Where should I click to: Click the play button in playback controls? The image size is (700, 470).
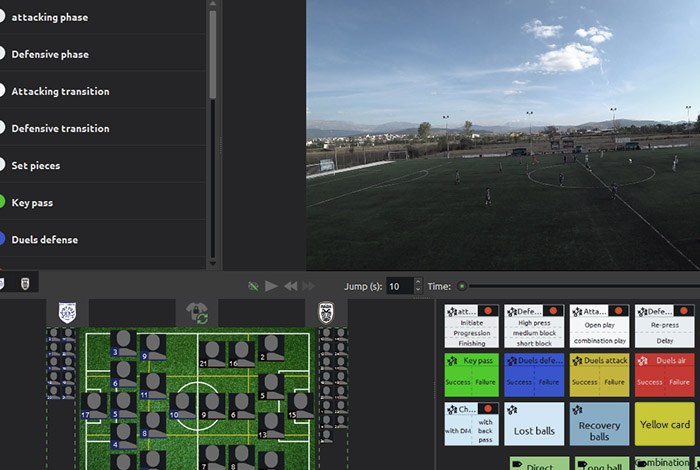pyautogui.click(x=271, y=286)
